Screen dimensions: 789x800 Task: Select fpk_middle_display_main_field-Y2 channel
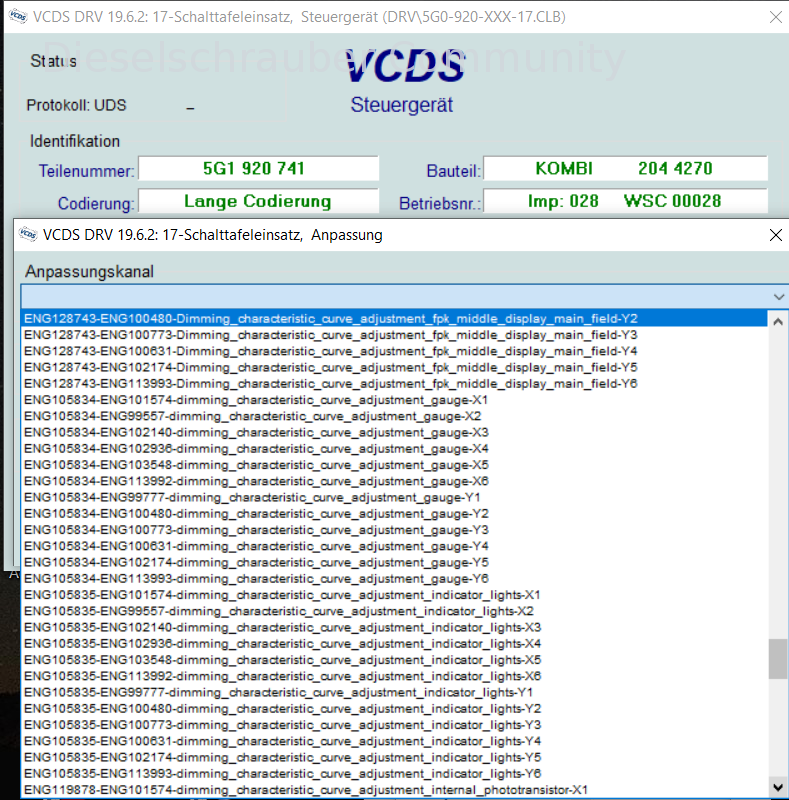tap(394, 318)
